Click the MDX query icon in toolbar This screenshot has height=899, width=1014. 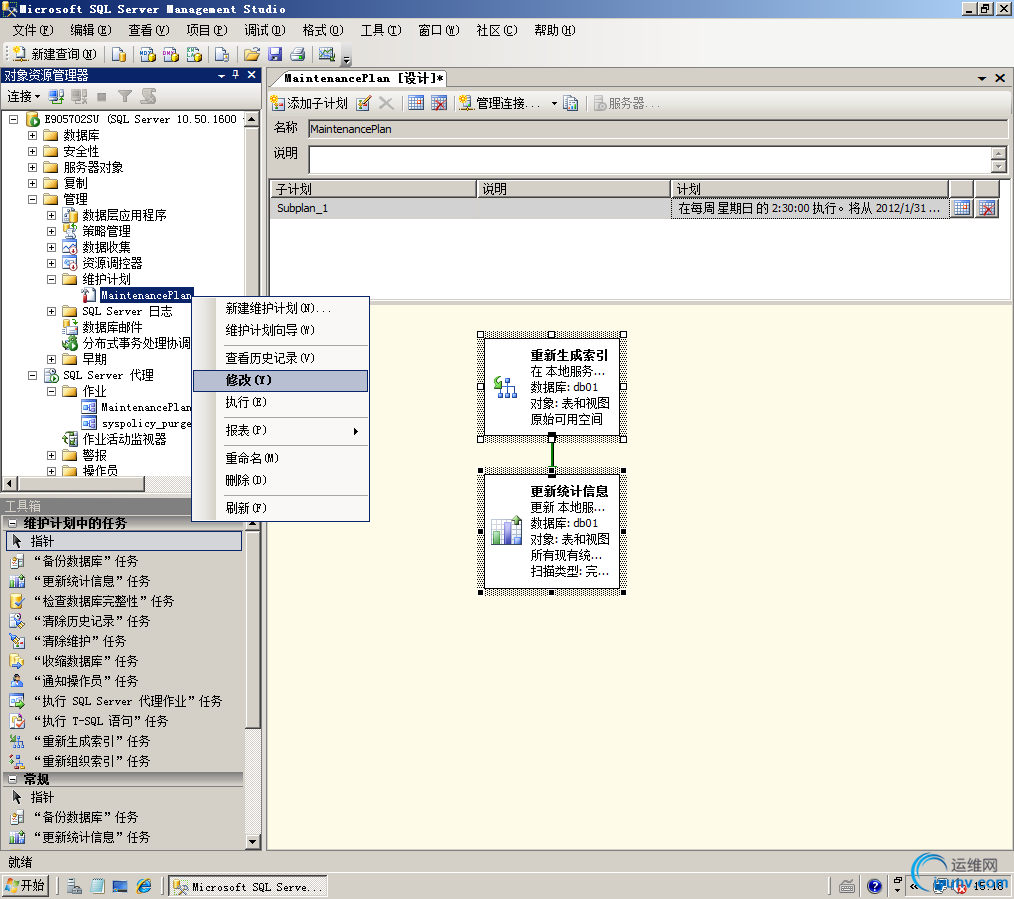147,54
